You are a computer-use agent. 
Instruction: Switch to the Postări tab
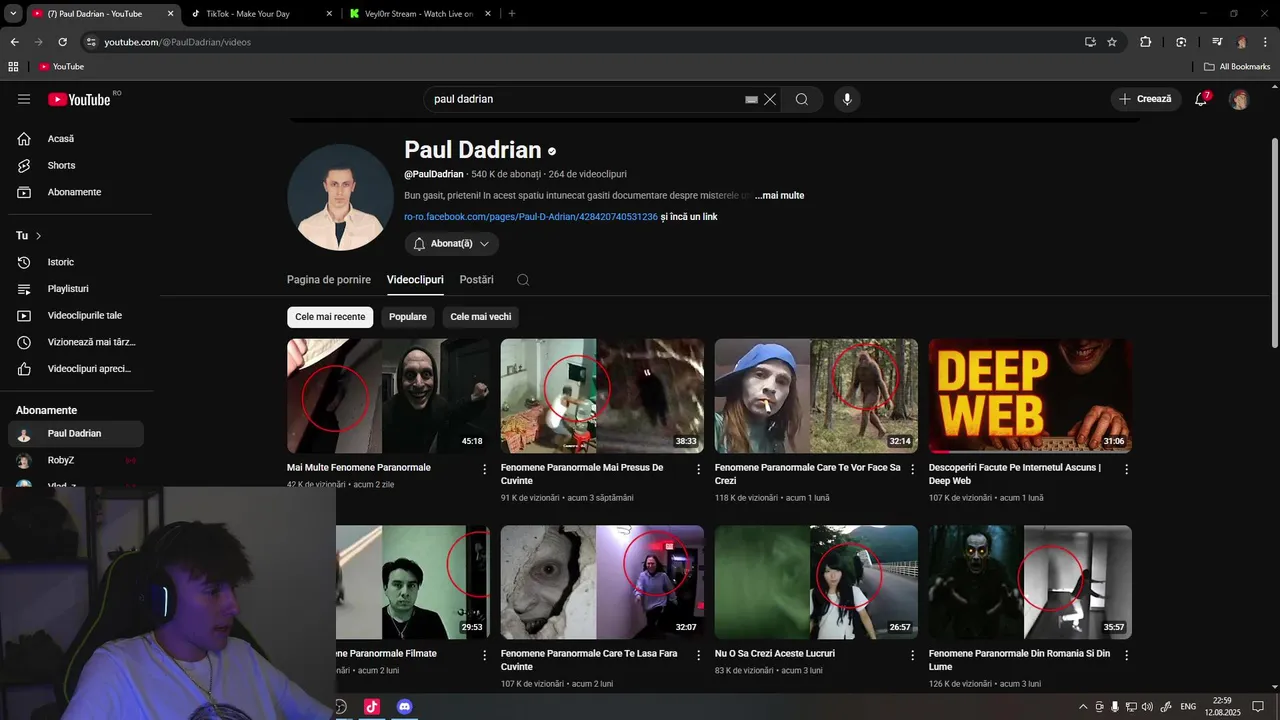click(x=477, y=280)
